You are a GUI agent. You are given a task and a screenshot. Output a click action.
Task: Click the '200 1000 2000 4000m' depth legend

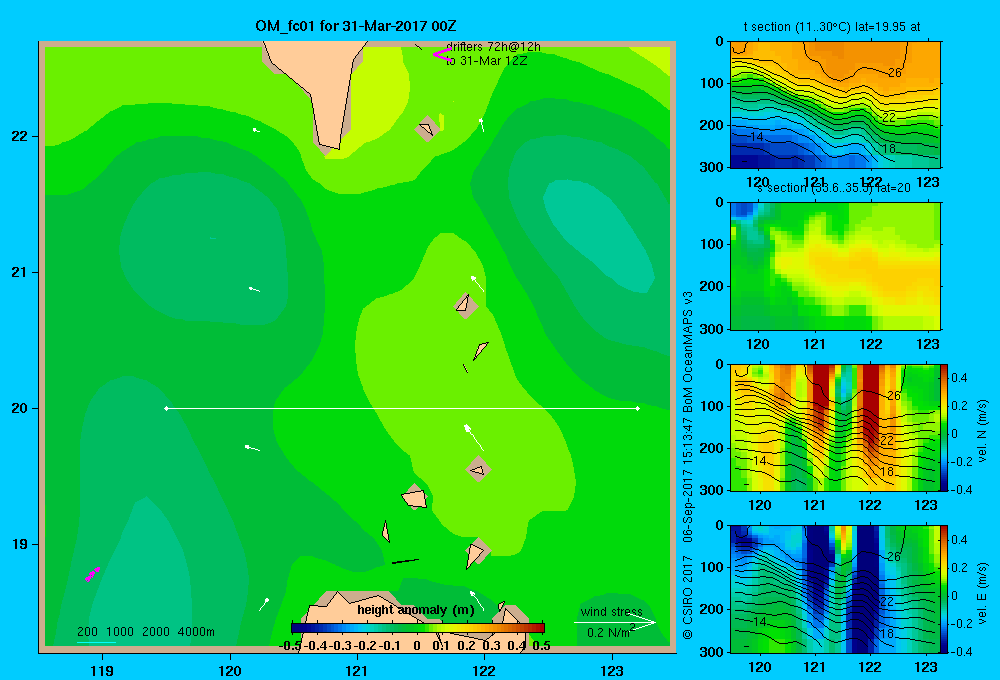146,632
